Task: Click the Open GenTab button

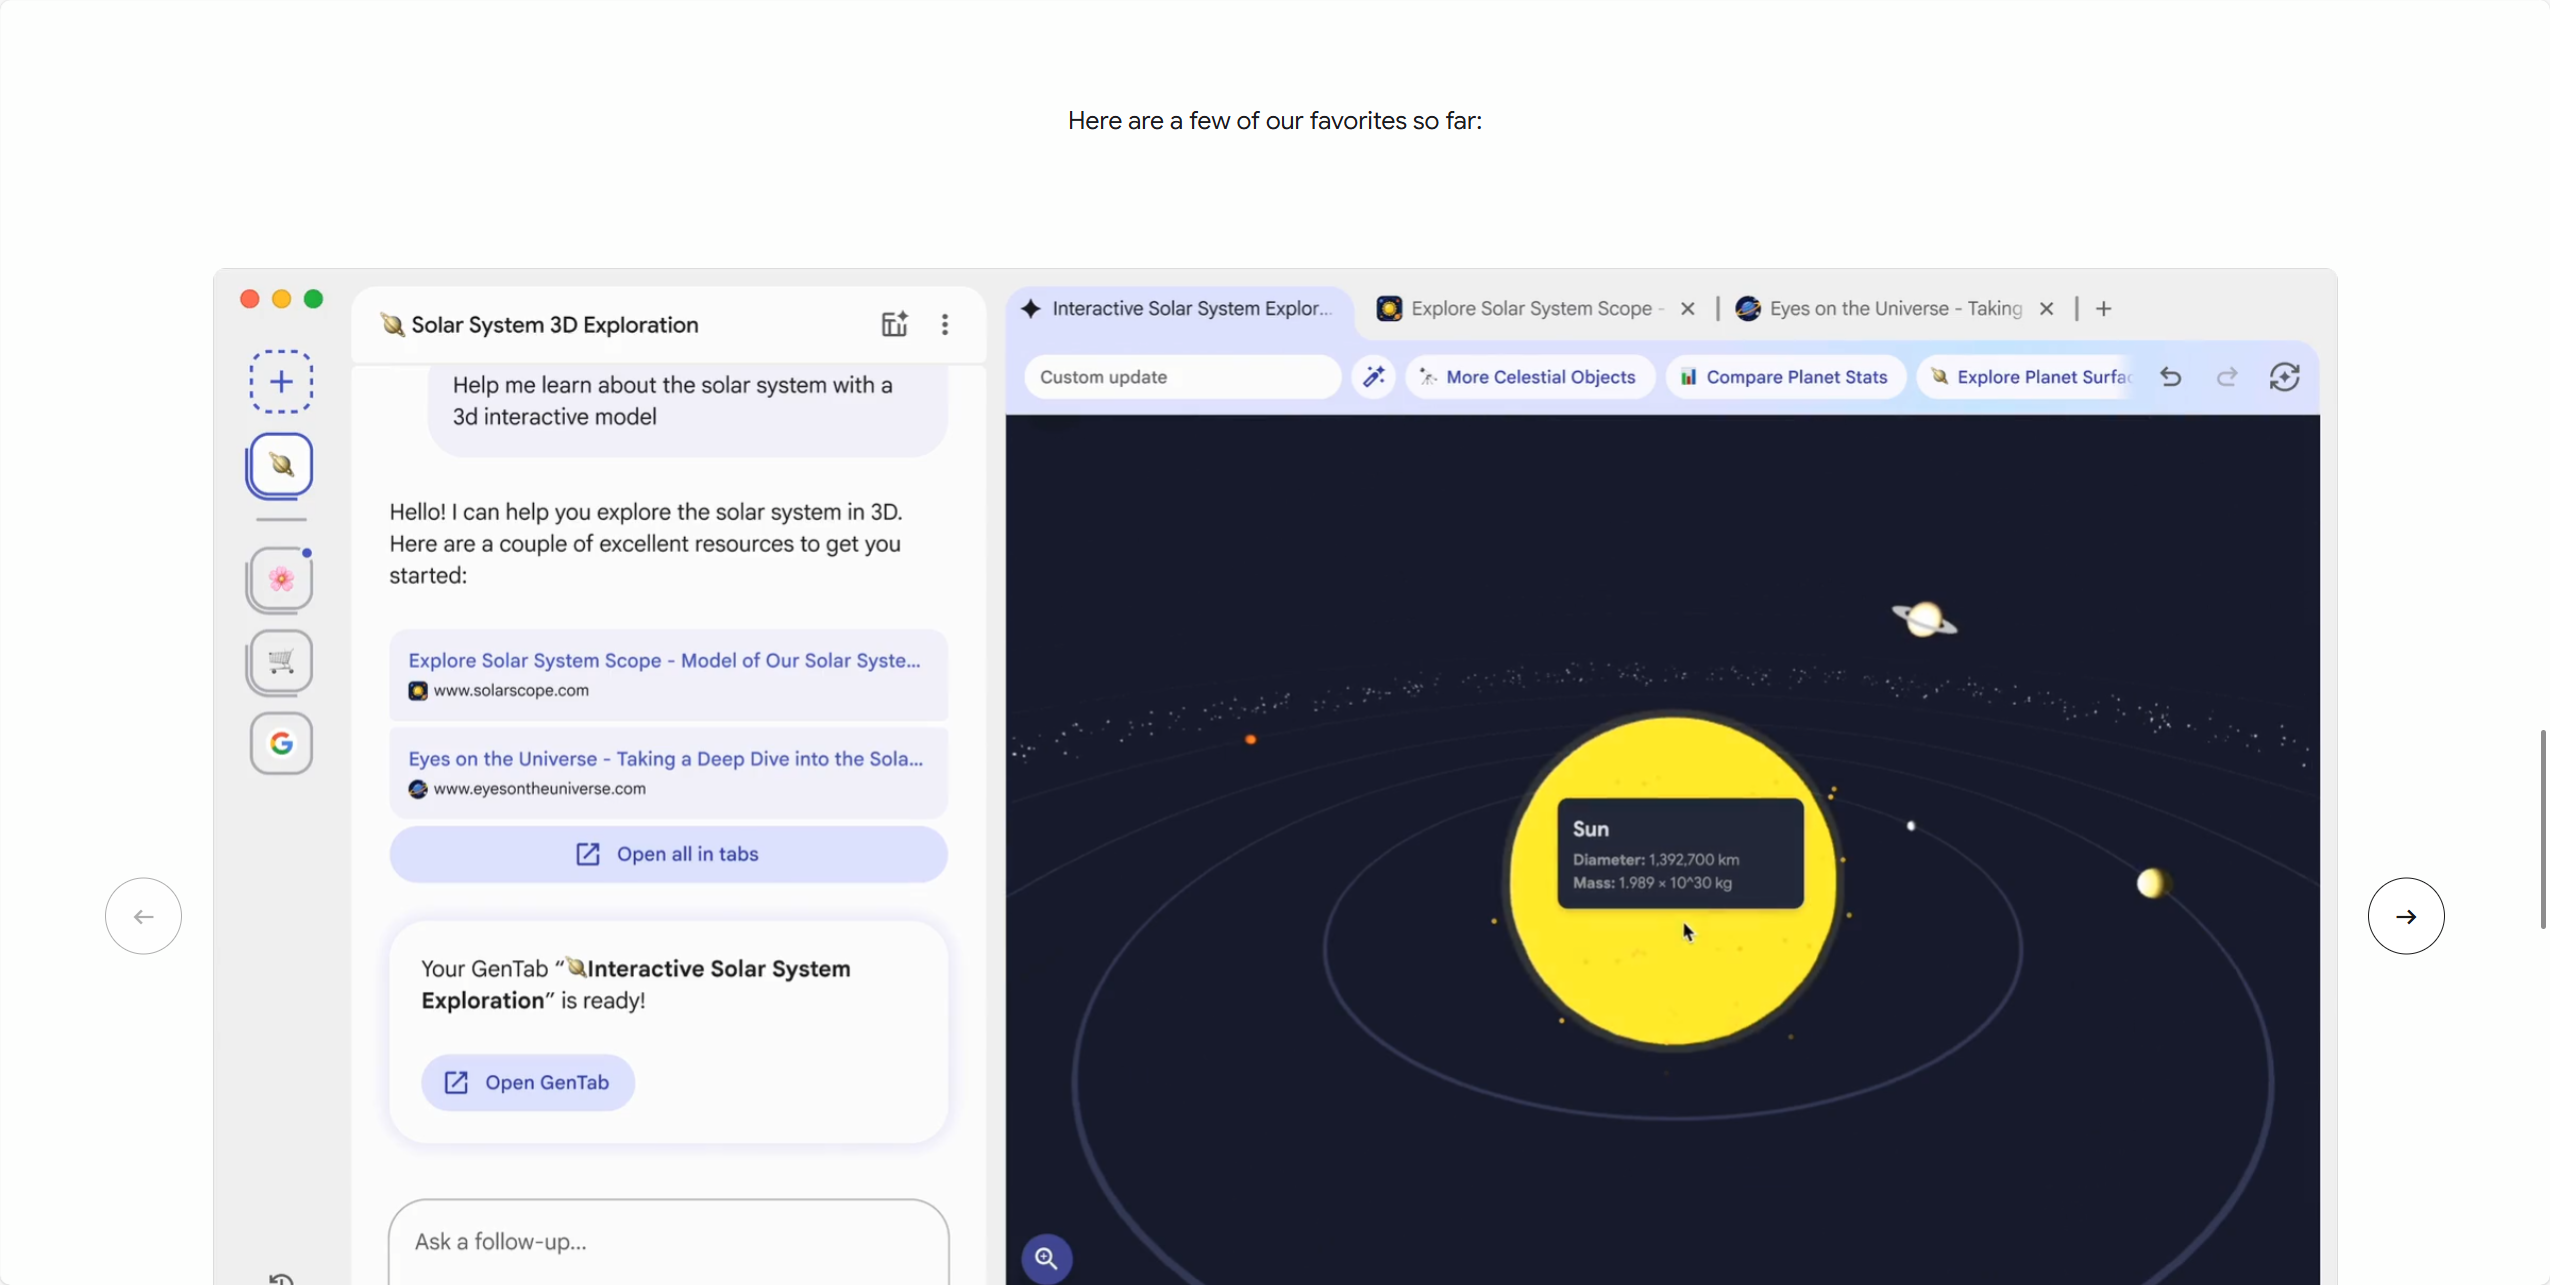Action: [x=528, y=1082]
